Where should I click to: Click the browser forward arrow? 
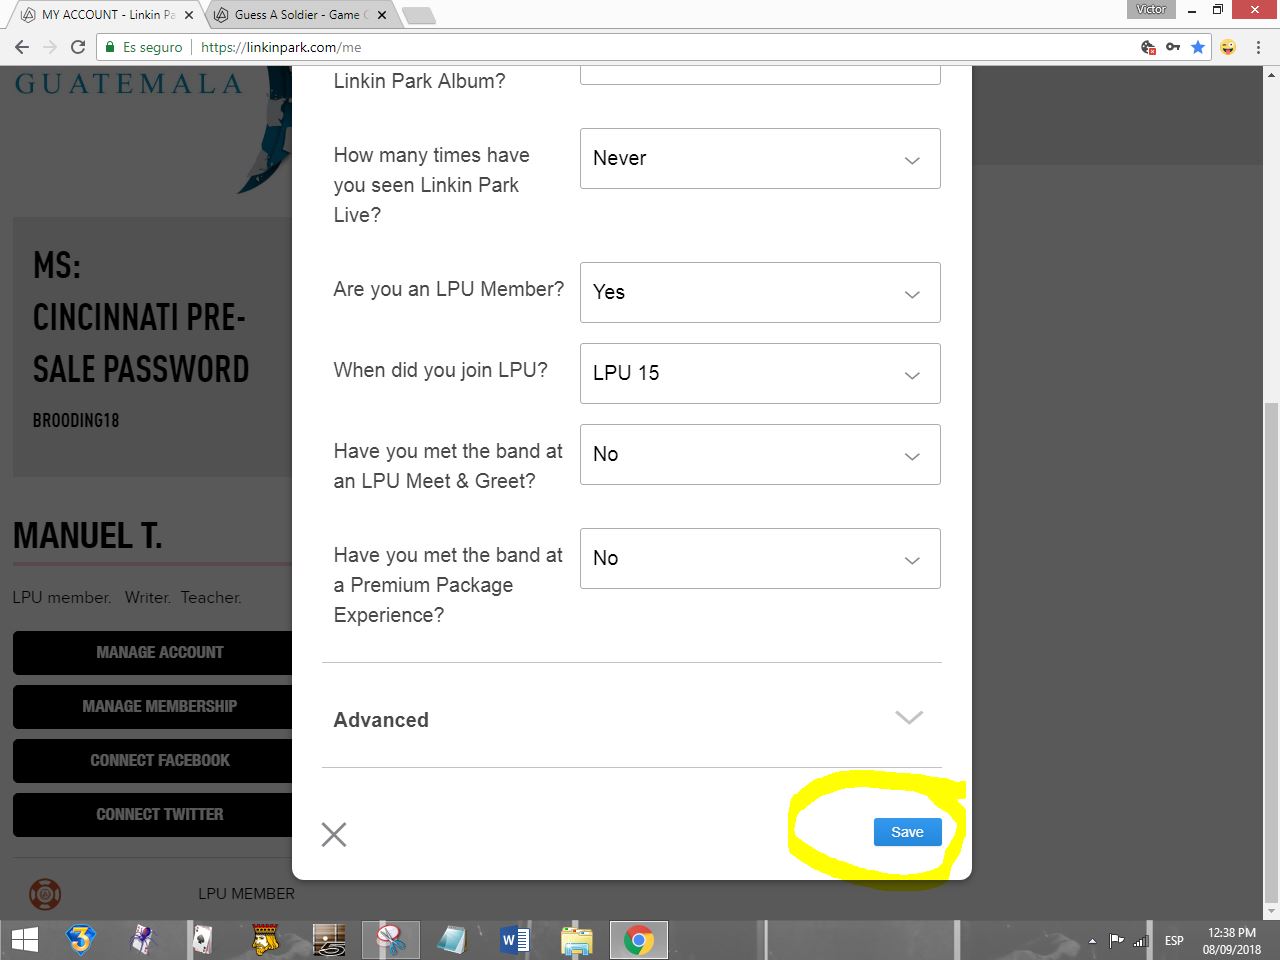pos(50,47)
